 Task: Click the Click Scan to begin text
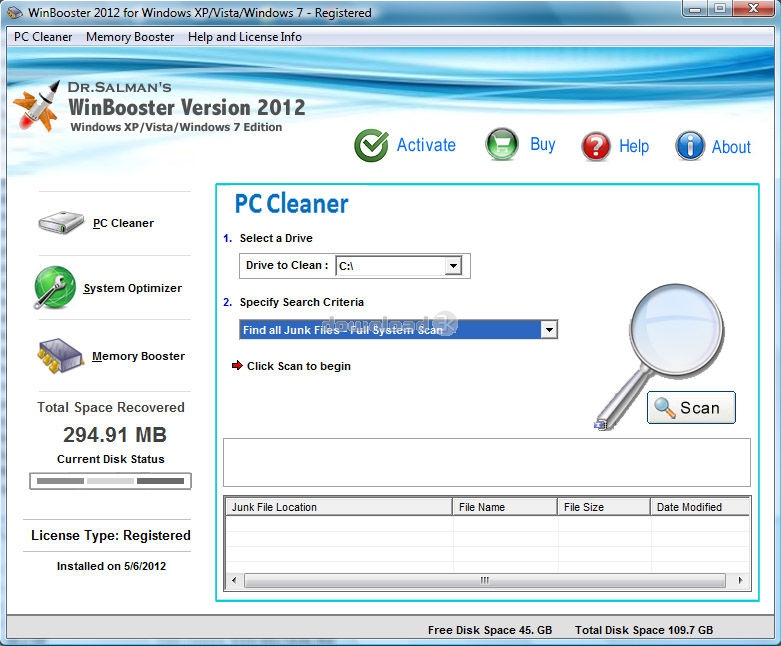tap(299, 366)
